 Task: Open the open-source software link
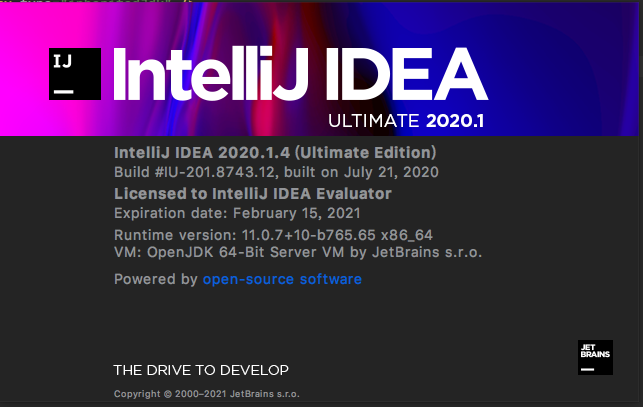(282, 279)
